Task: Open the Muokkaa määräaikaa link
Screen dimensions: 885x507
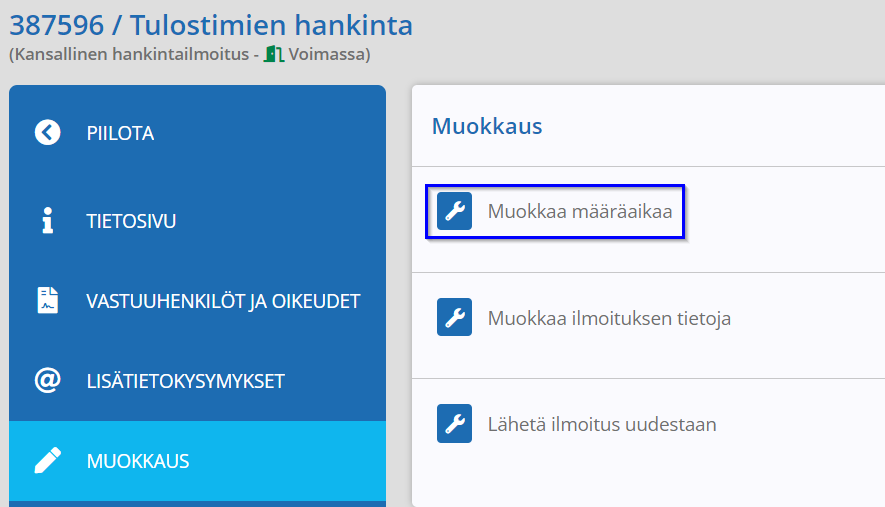Action: [x=580, y=211]
